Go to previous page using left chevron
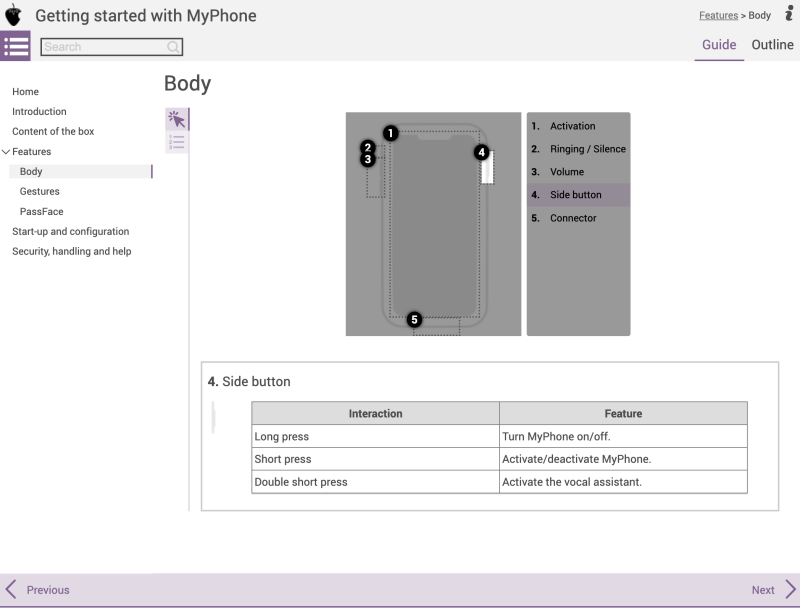The width and height of the screenshot is (800, 608). 11,590
